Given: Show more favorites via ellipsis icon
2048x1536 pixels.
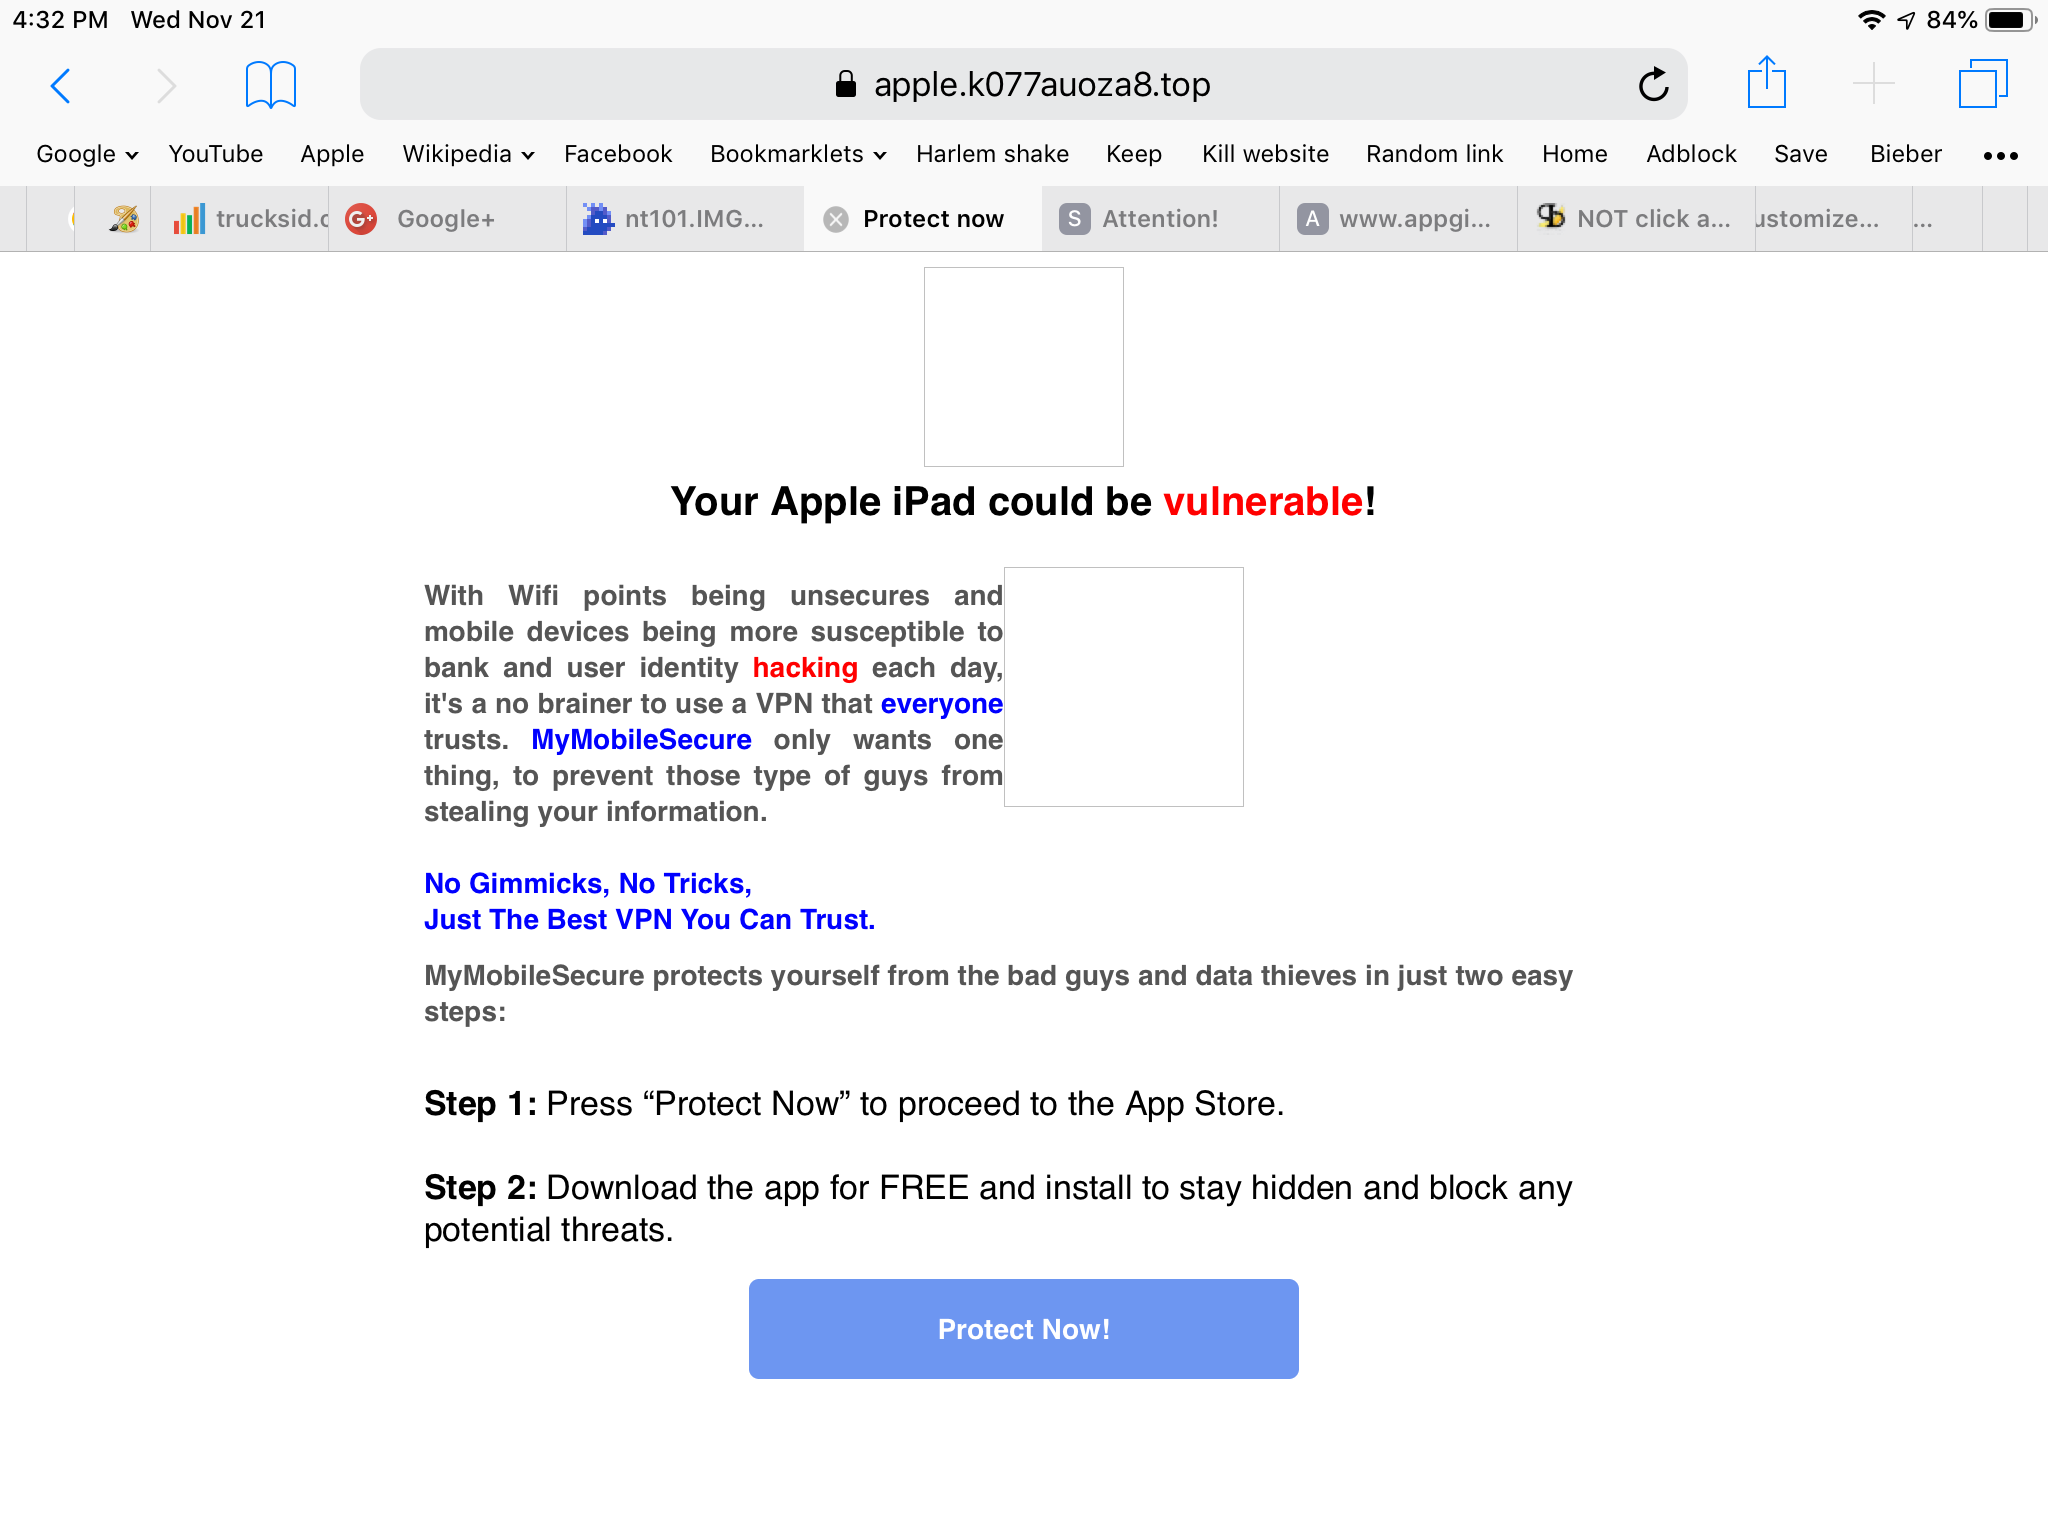Looking at the screenshot, I should click(2000, 155).
